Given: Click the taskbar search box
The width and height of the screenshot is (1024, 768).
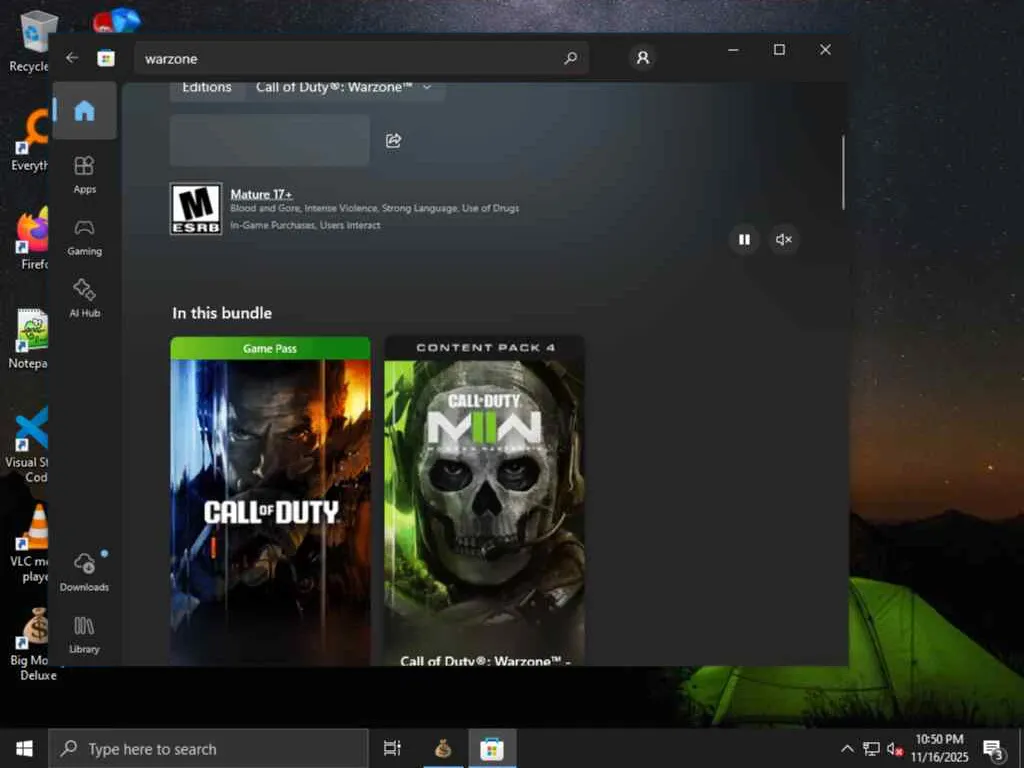Looking at the screenshot, I should [x=209, y=748].
